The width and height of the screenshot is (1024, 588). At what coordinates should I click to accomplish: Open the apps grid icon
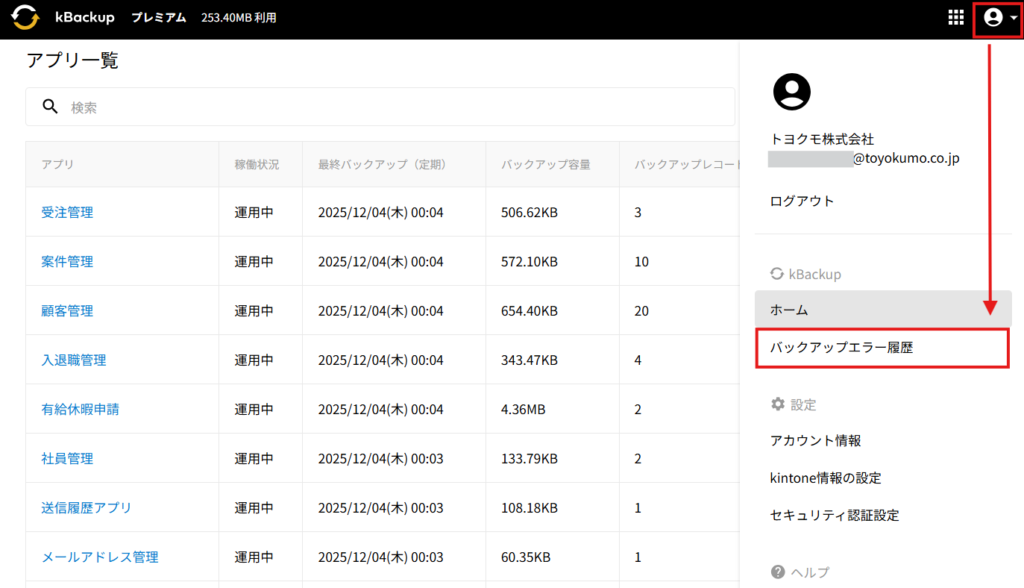pos(955,18)
